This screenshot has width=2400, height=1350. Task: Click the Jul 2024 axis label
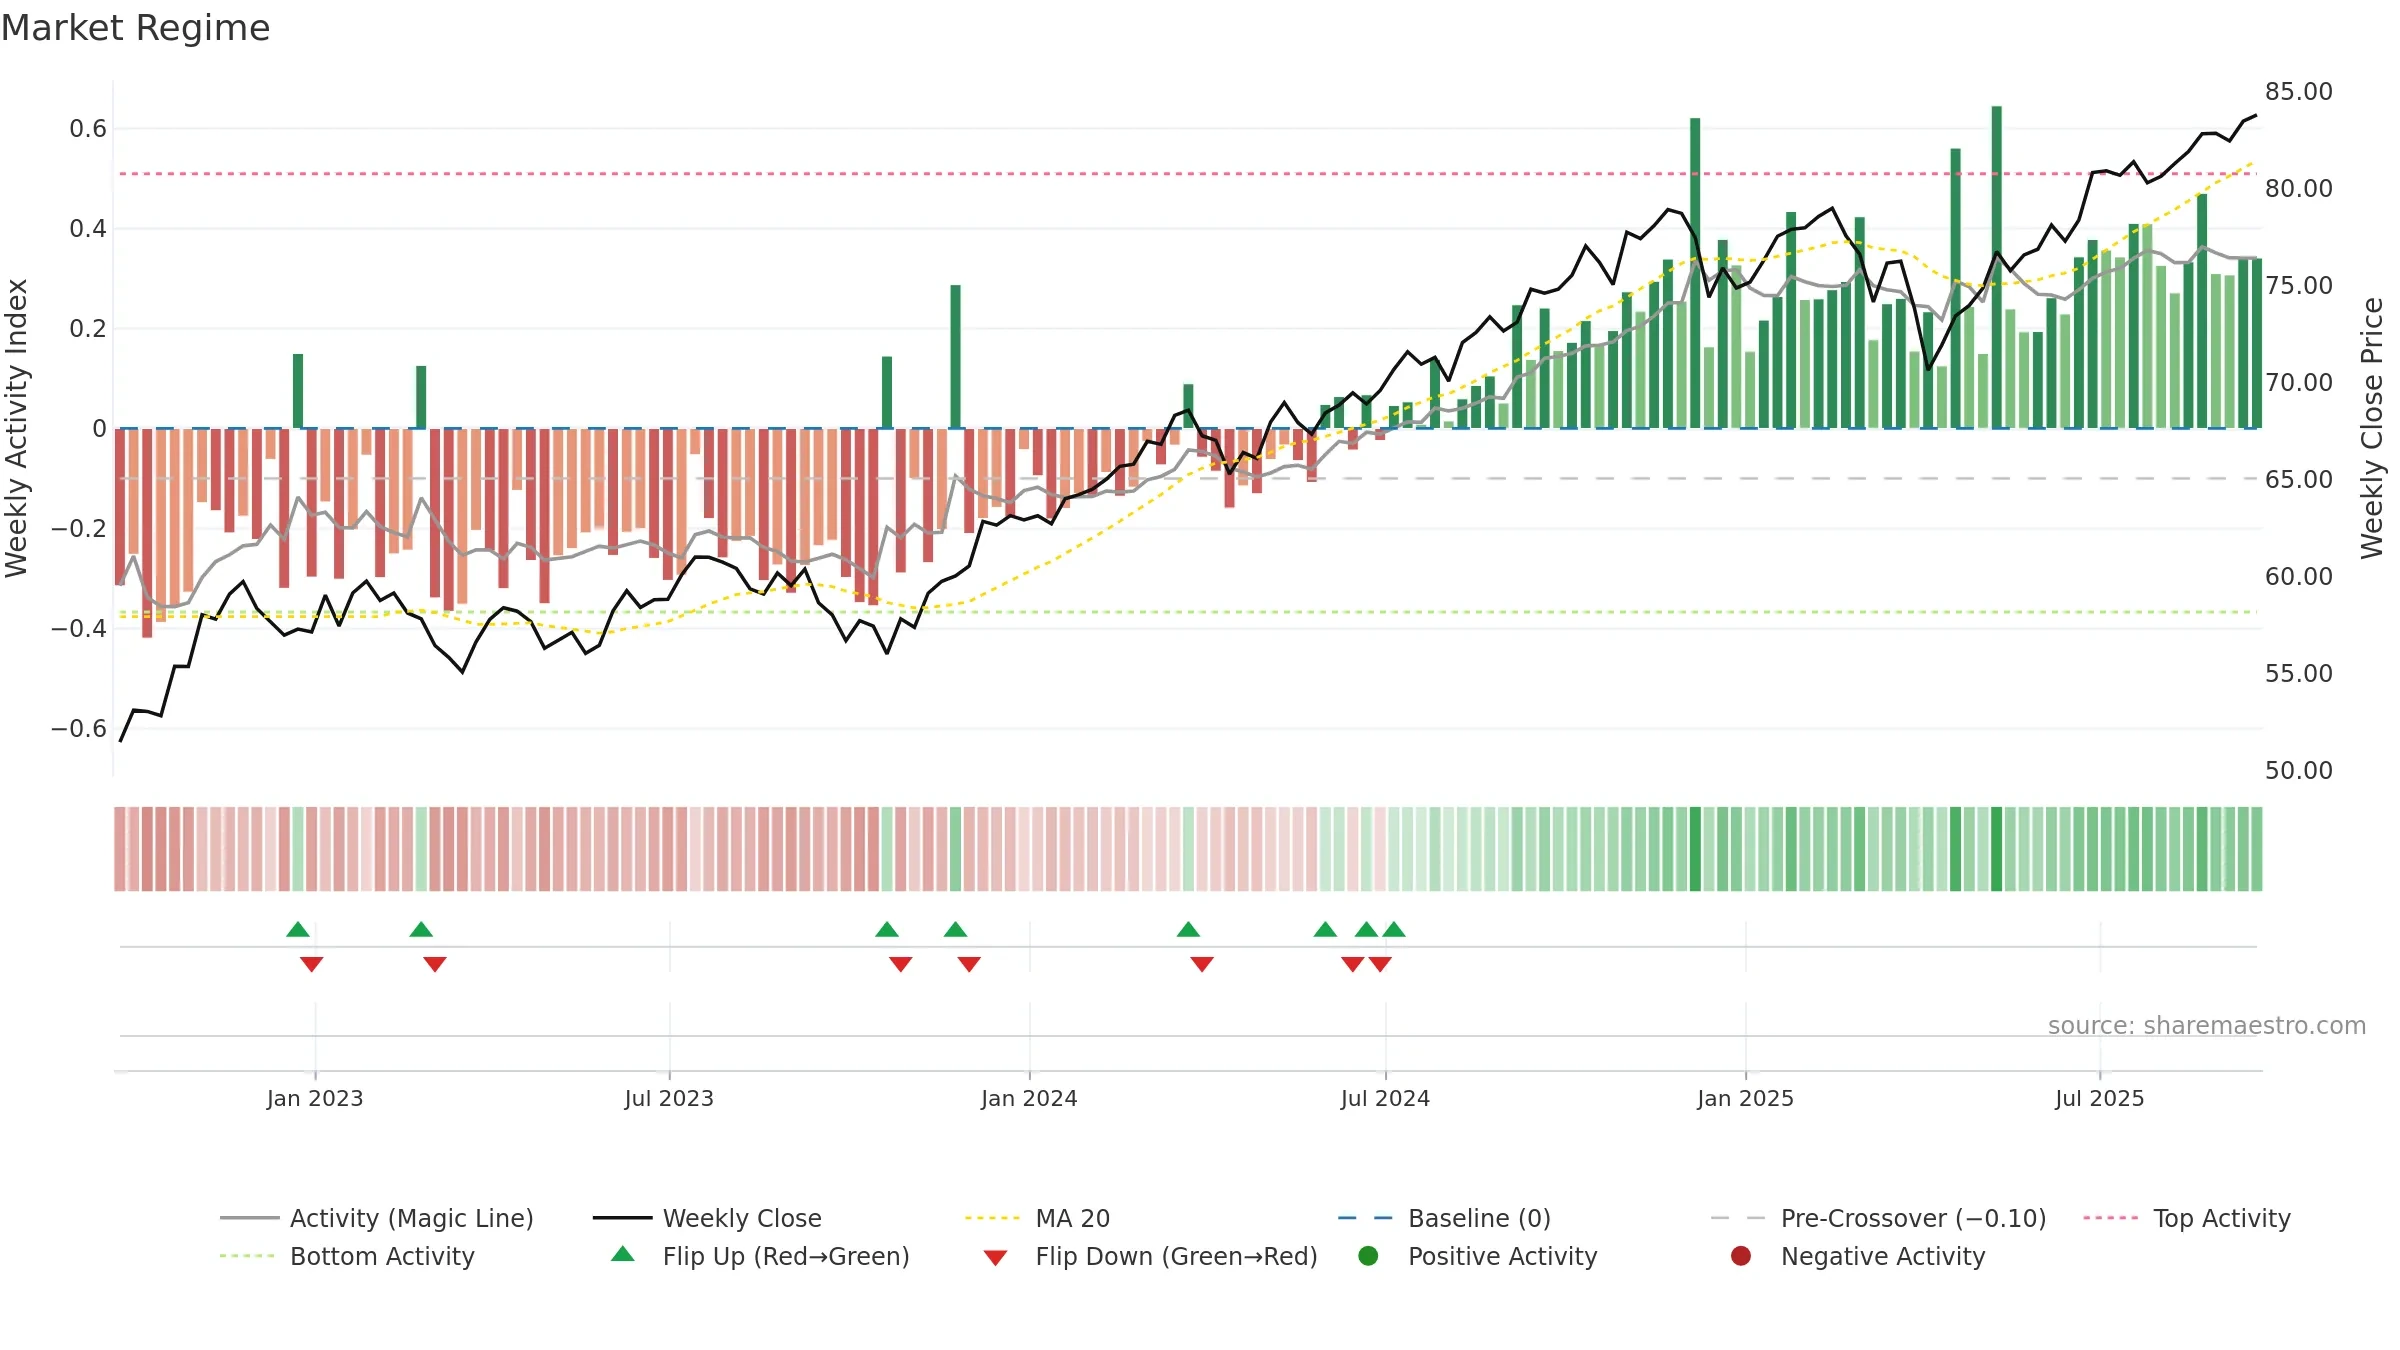point(1385,1098)
